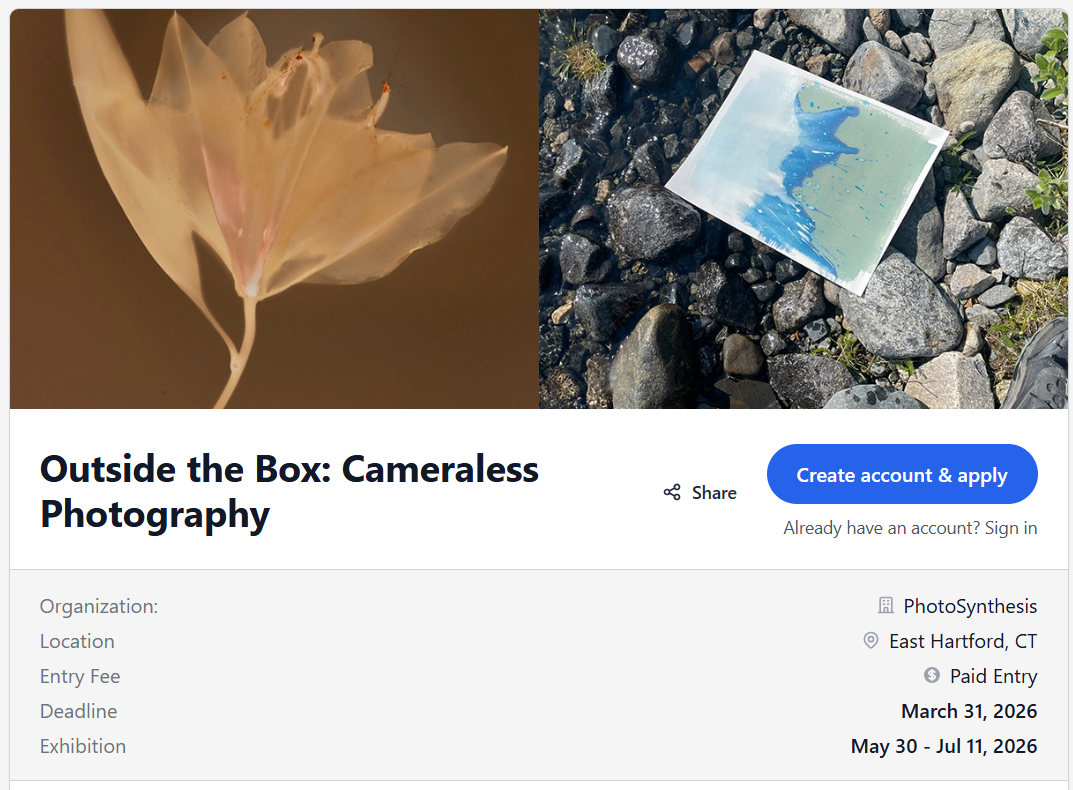Open the flower photogram image
The height and width of the screenshot is (790, 1073).
(275, 209)
